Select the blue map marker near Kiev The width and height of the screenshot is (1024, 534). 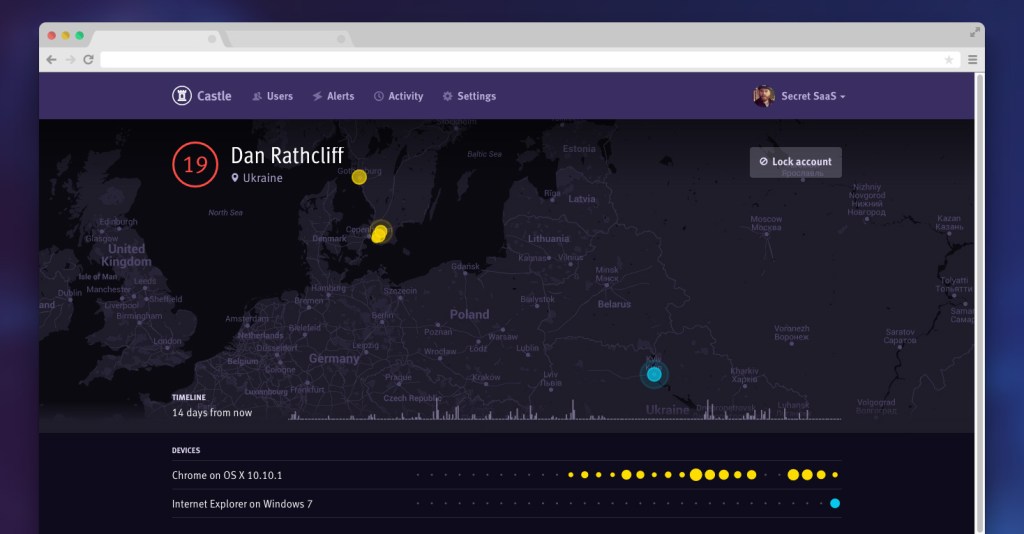(654, 374)
